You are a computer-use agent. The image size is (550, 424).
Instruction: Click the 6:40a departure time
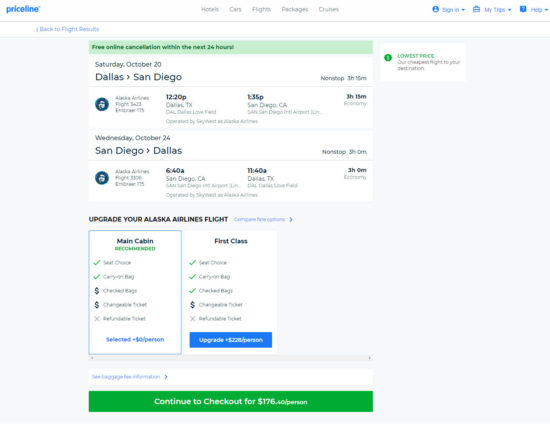pos(175,170)
